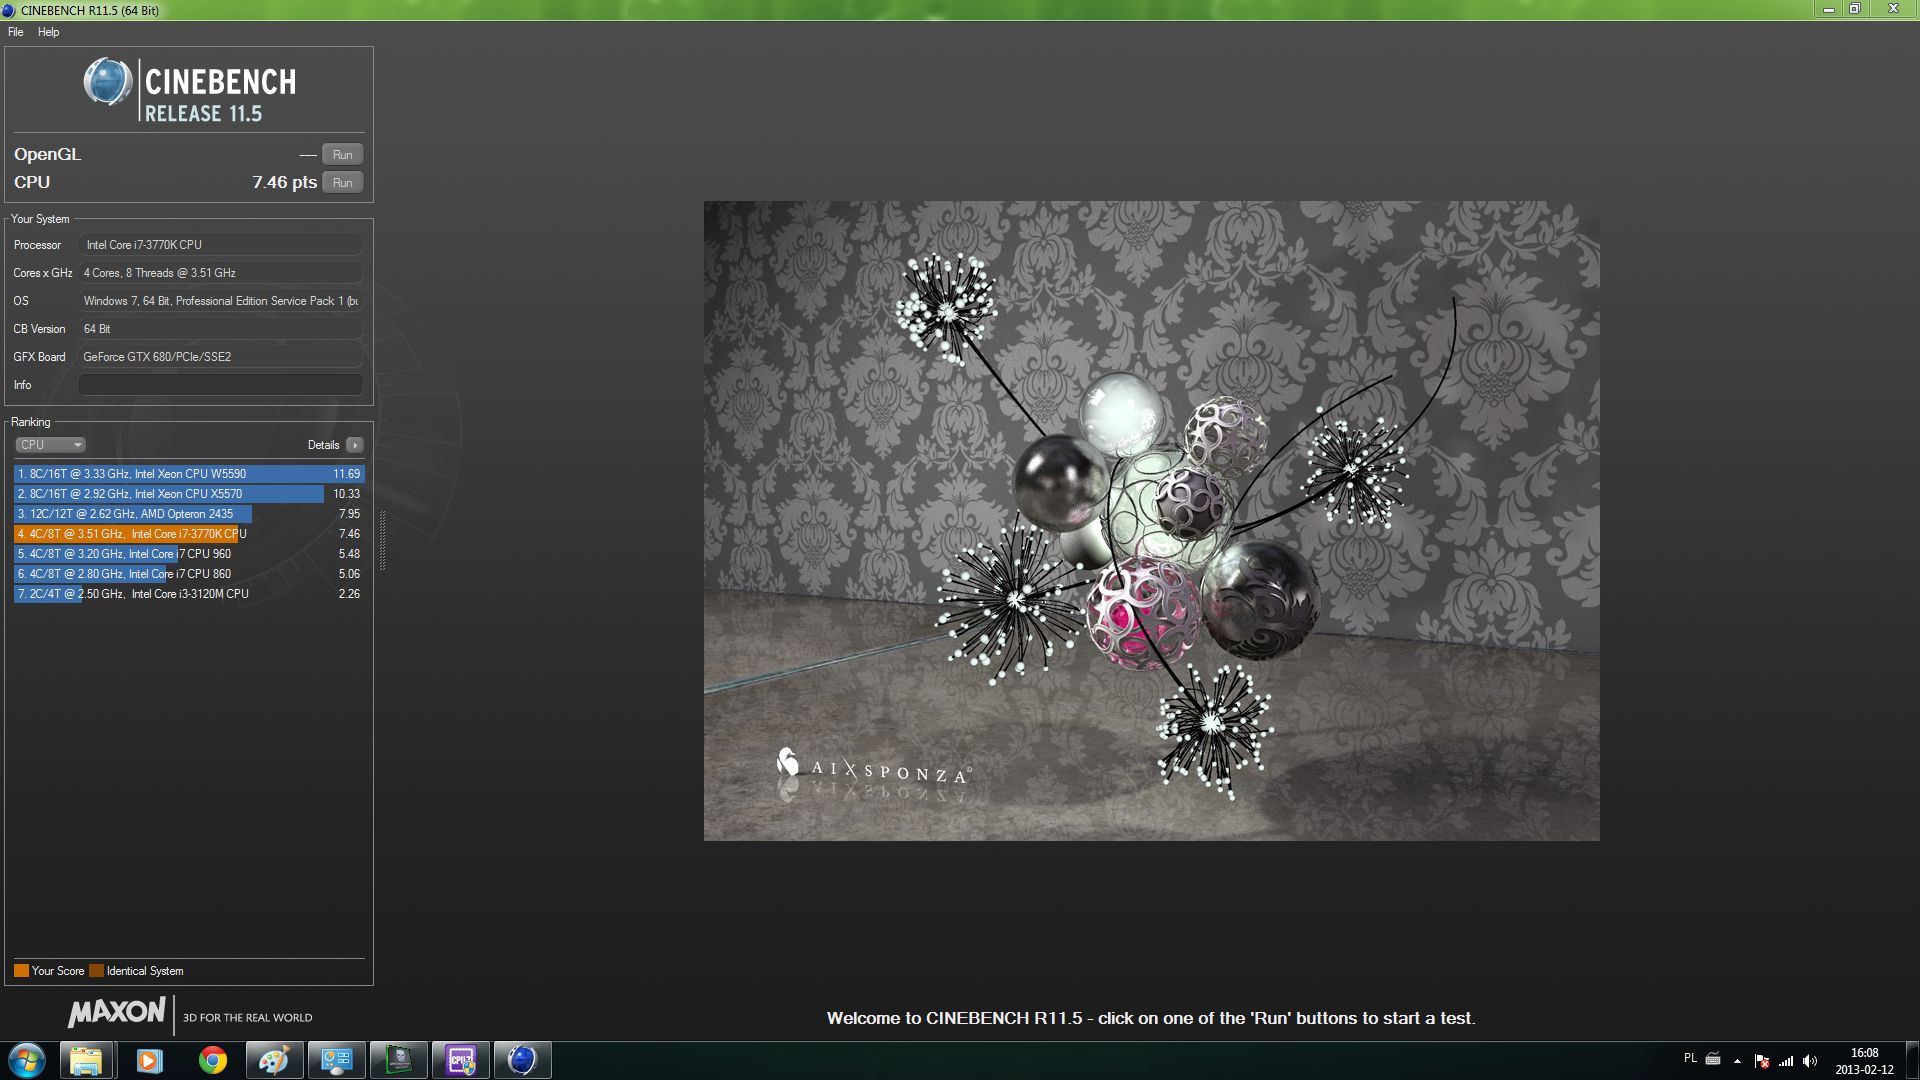Click the Info input field
The width and height of the screenshot is (1920, 1080).
(221, 385)
